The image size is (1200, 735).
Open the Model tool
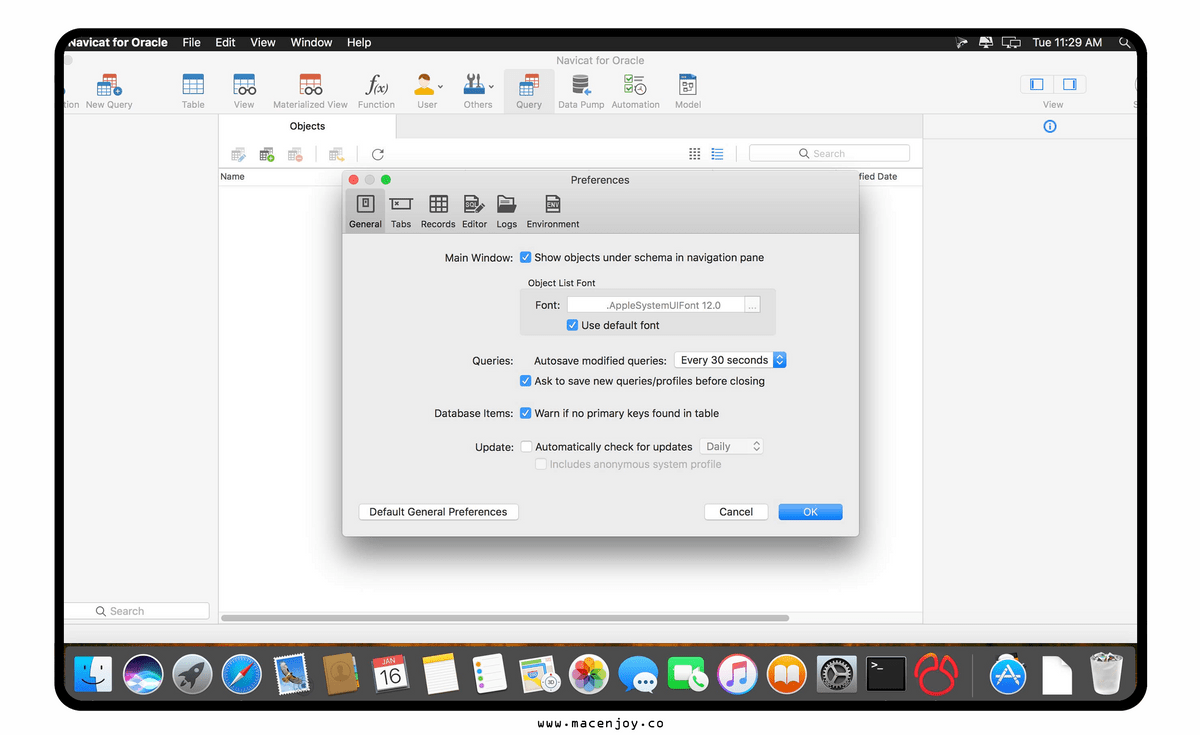687,90
